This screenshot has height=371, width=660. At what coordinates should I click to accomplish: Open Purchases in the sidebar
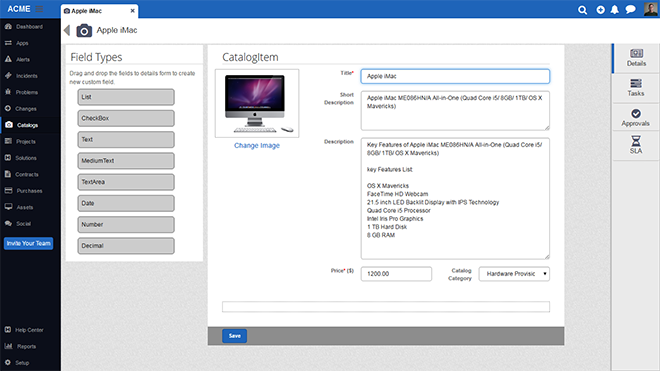[x=29, y=191]
